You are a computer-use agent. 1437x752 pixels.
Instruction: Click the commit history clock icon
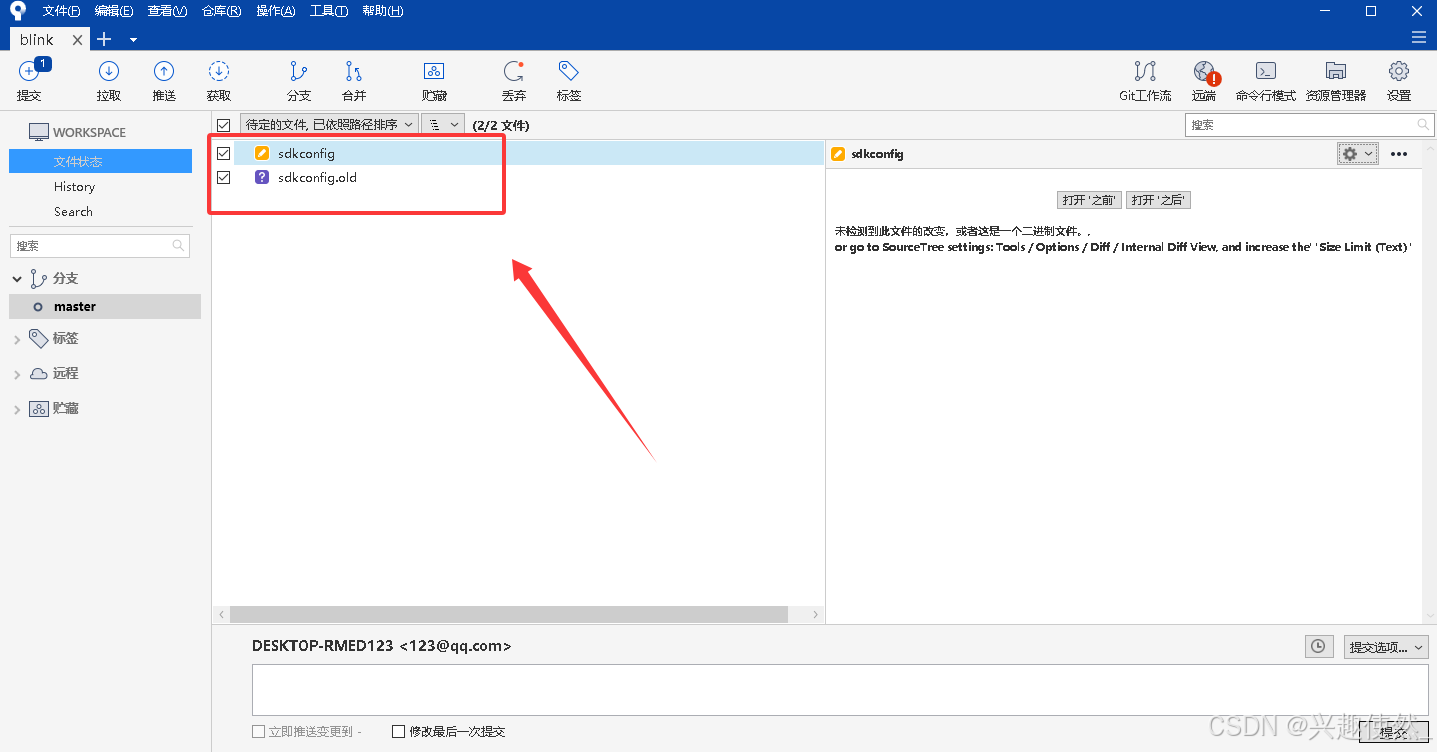point(1319,647)
